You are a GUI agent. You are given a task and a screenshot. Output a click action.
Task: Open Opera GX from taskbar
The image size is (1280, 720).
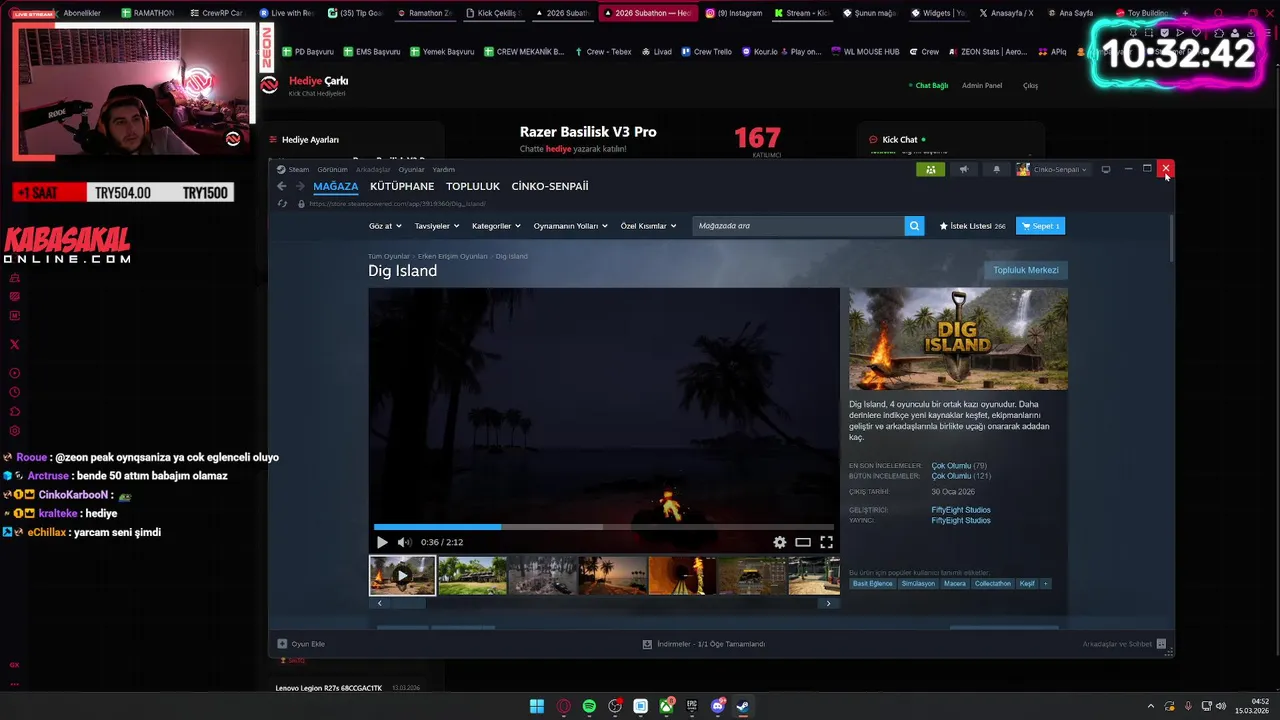point(563,706)
